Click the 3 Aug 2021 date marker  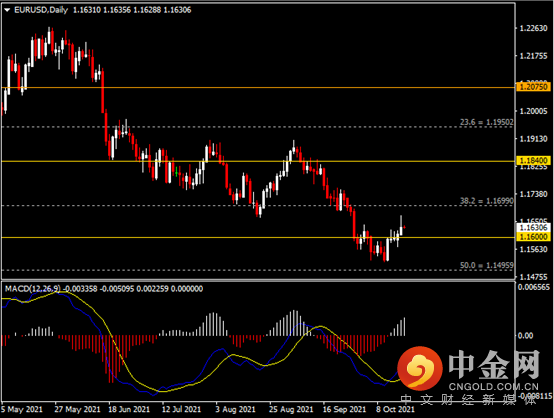[x=235, y=409]
